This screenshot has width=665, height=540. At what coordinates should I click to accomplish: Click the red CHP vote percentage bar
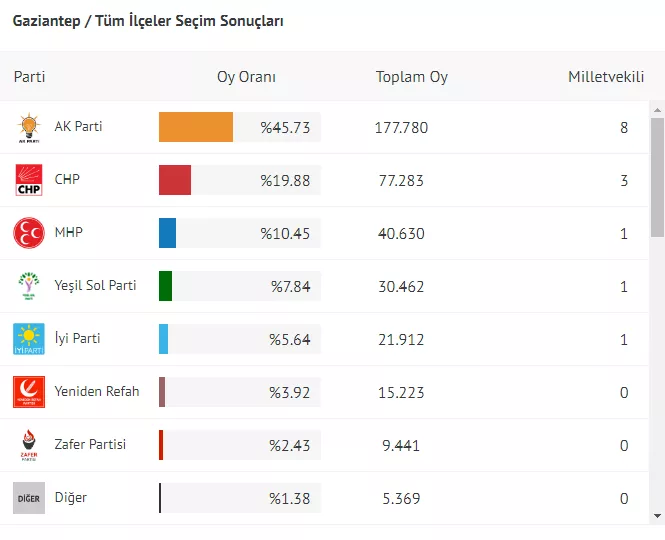[x=175, y=180]
